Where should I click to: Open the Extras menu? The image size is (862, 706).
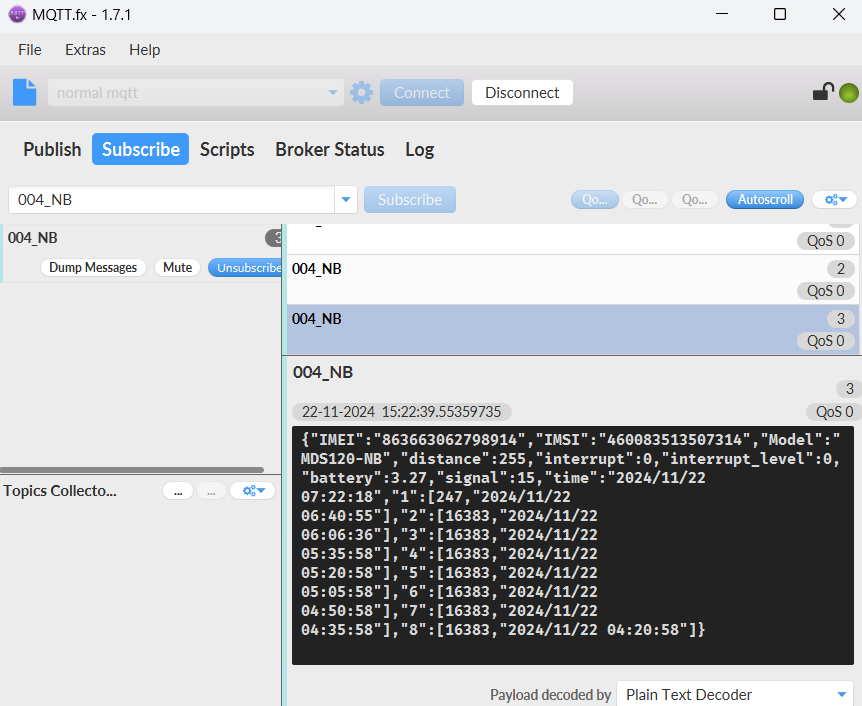[85, 49]
